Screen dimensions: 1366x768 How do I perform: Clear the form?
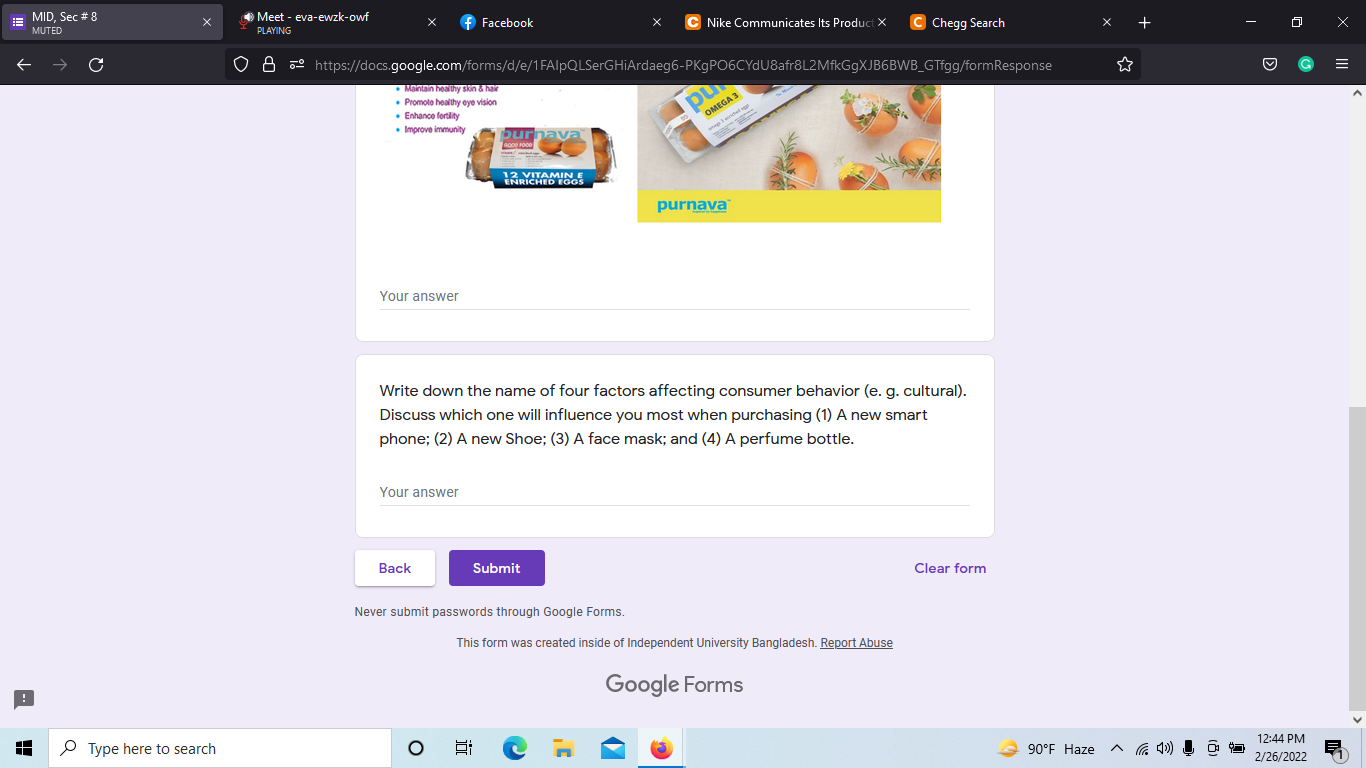pyautogui.click(x=950, y=568)
